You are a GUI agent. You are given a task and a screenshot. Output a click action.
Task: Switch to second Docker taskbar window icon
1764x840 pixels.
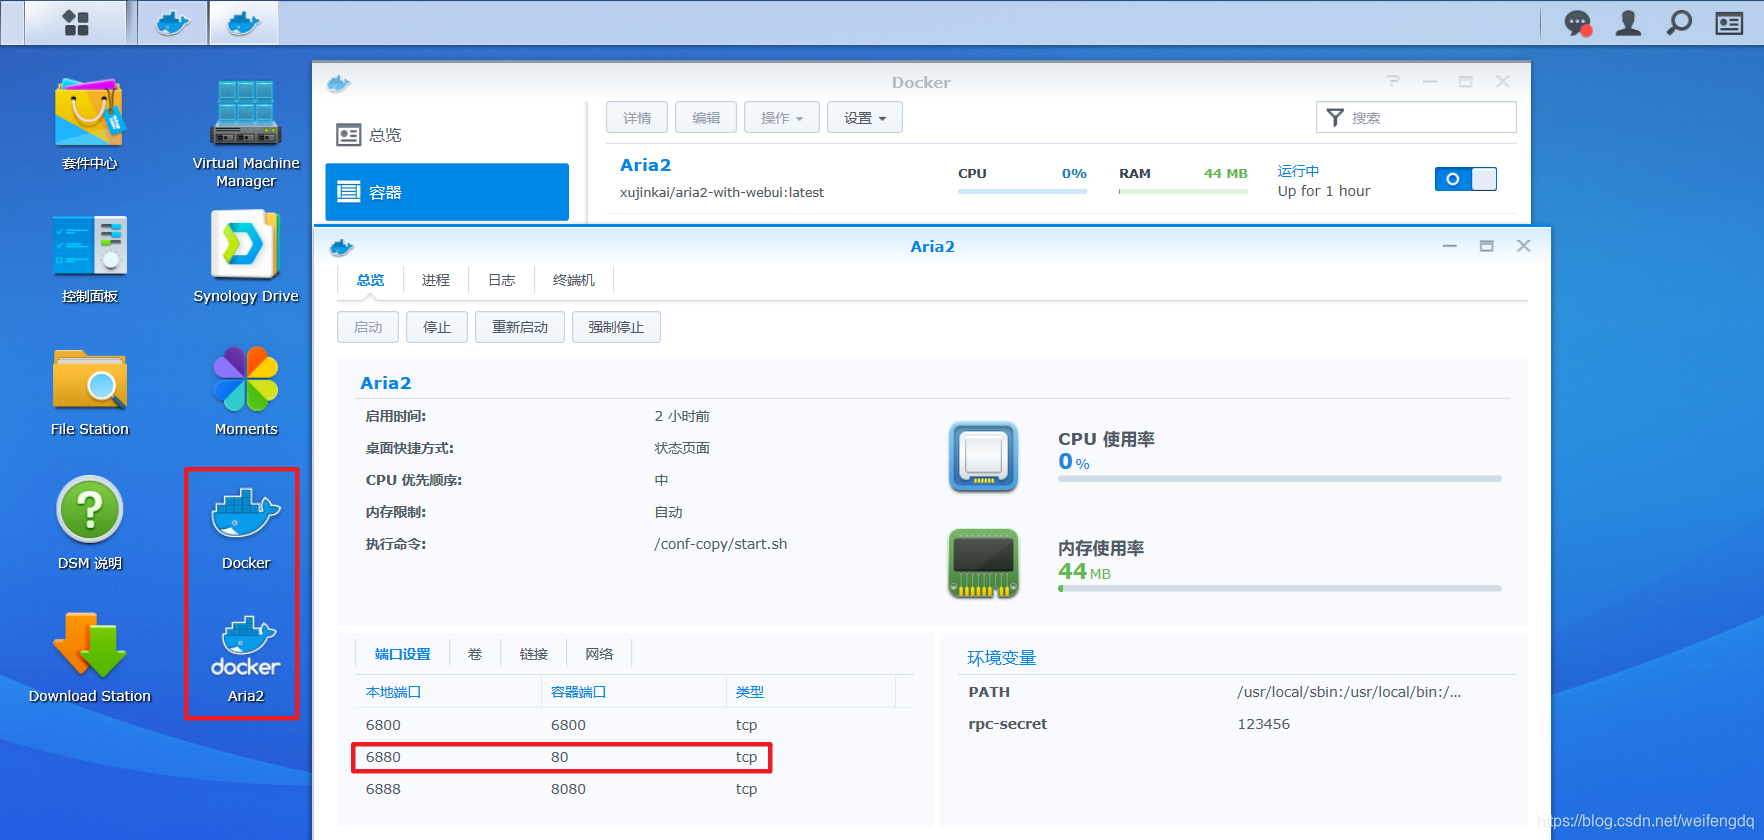(244, 23)
